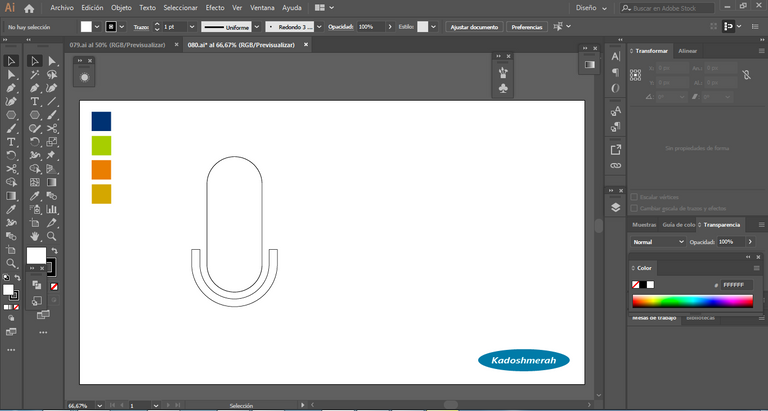The height and width of the screenshot is (411, 768).
Task: Open the Normal blending mode dropdown
Action: click(x=658, y=242)
